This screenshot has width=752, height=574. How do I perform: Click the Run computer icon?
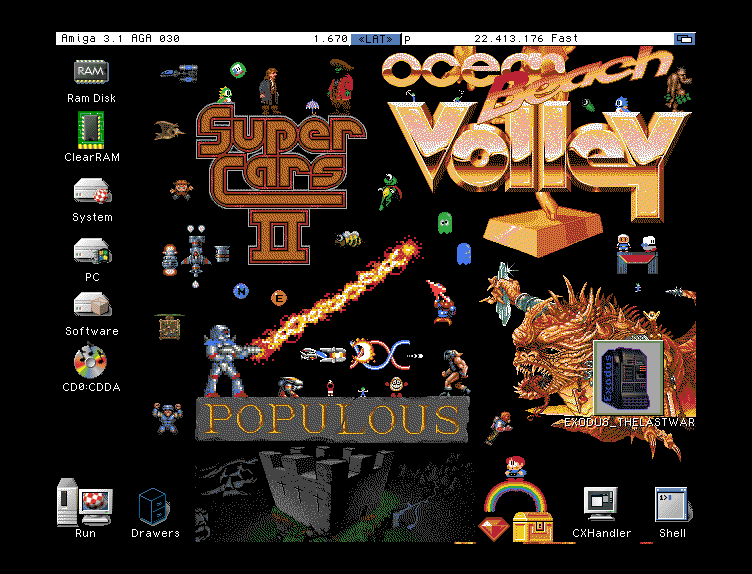[x=85, y=502]
